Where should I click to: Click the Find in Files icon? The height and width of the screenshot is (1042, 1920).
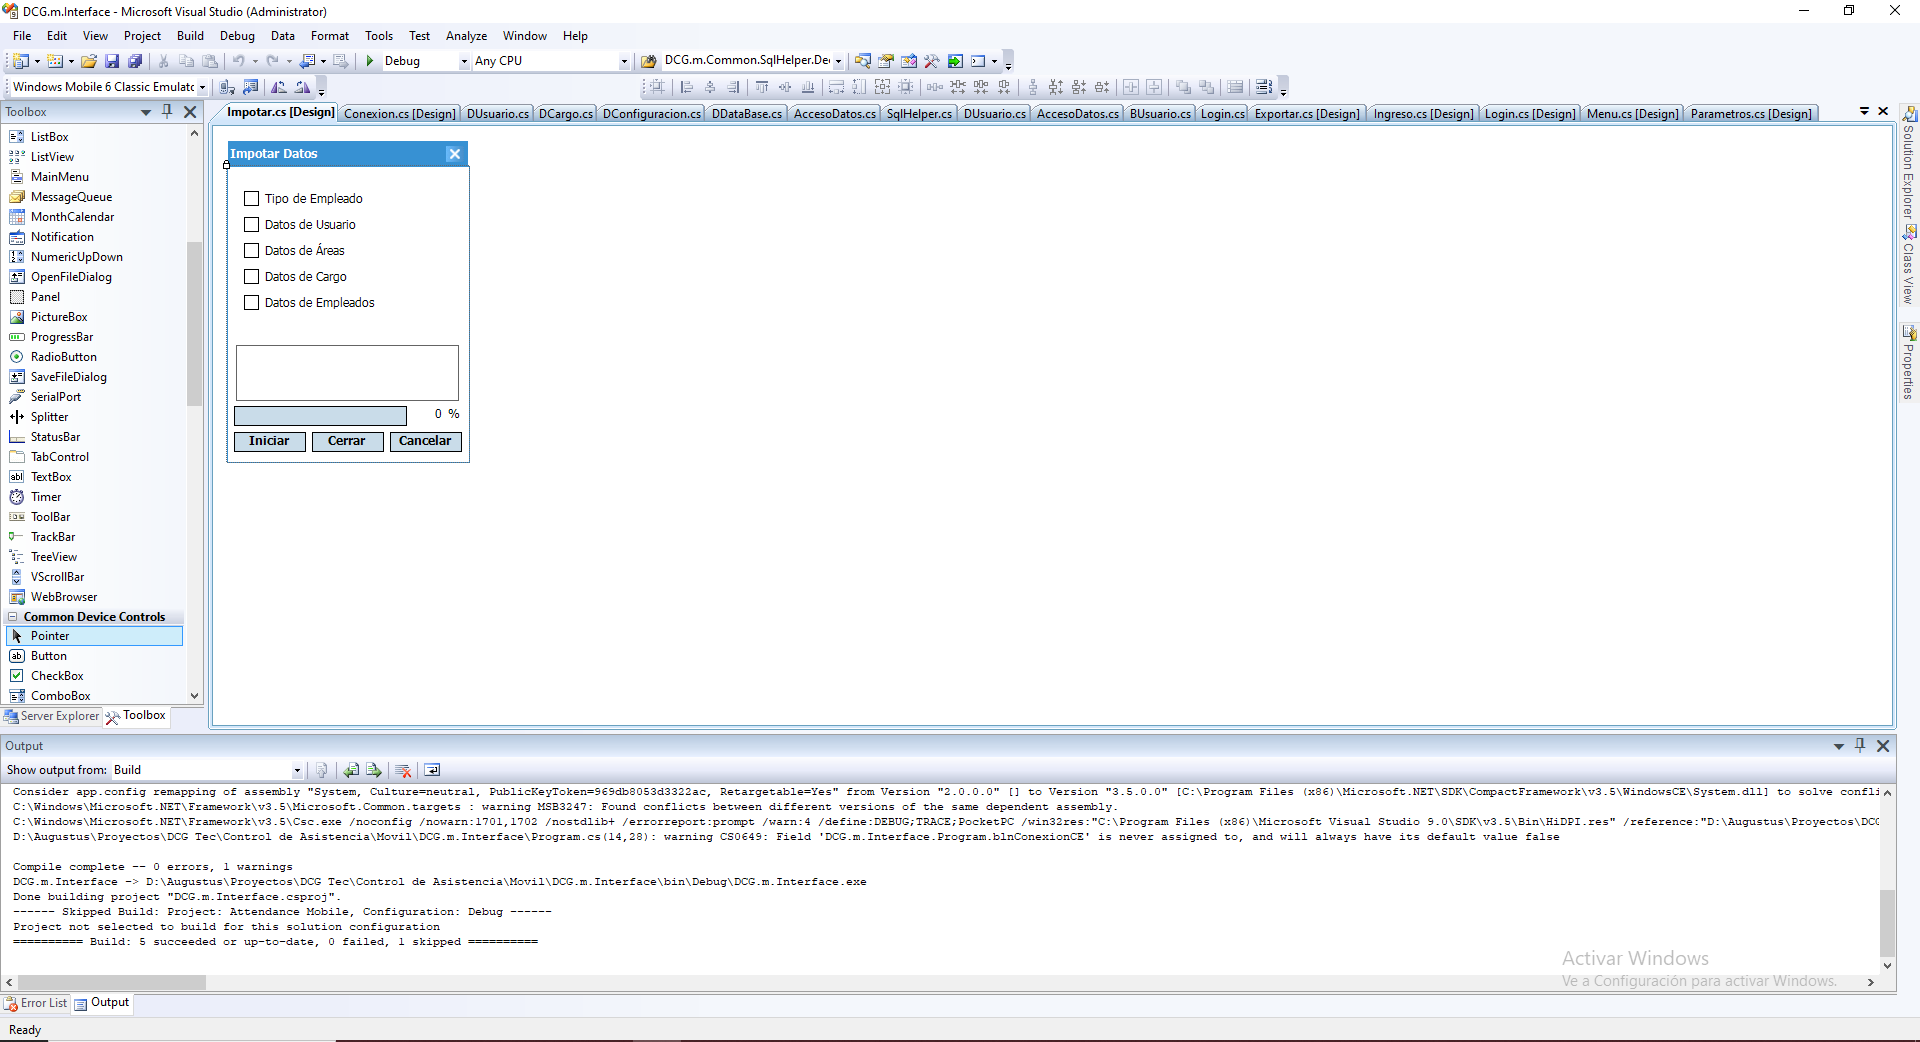pyautogui.click(x=648, y=61)
